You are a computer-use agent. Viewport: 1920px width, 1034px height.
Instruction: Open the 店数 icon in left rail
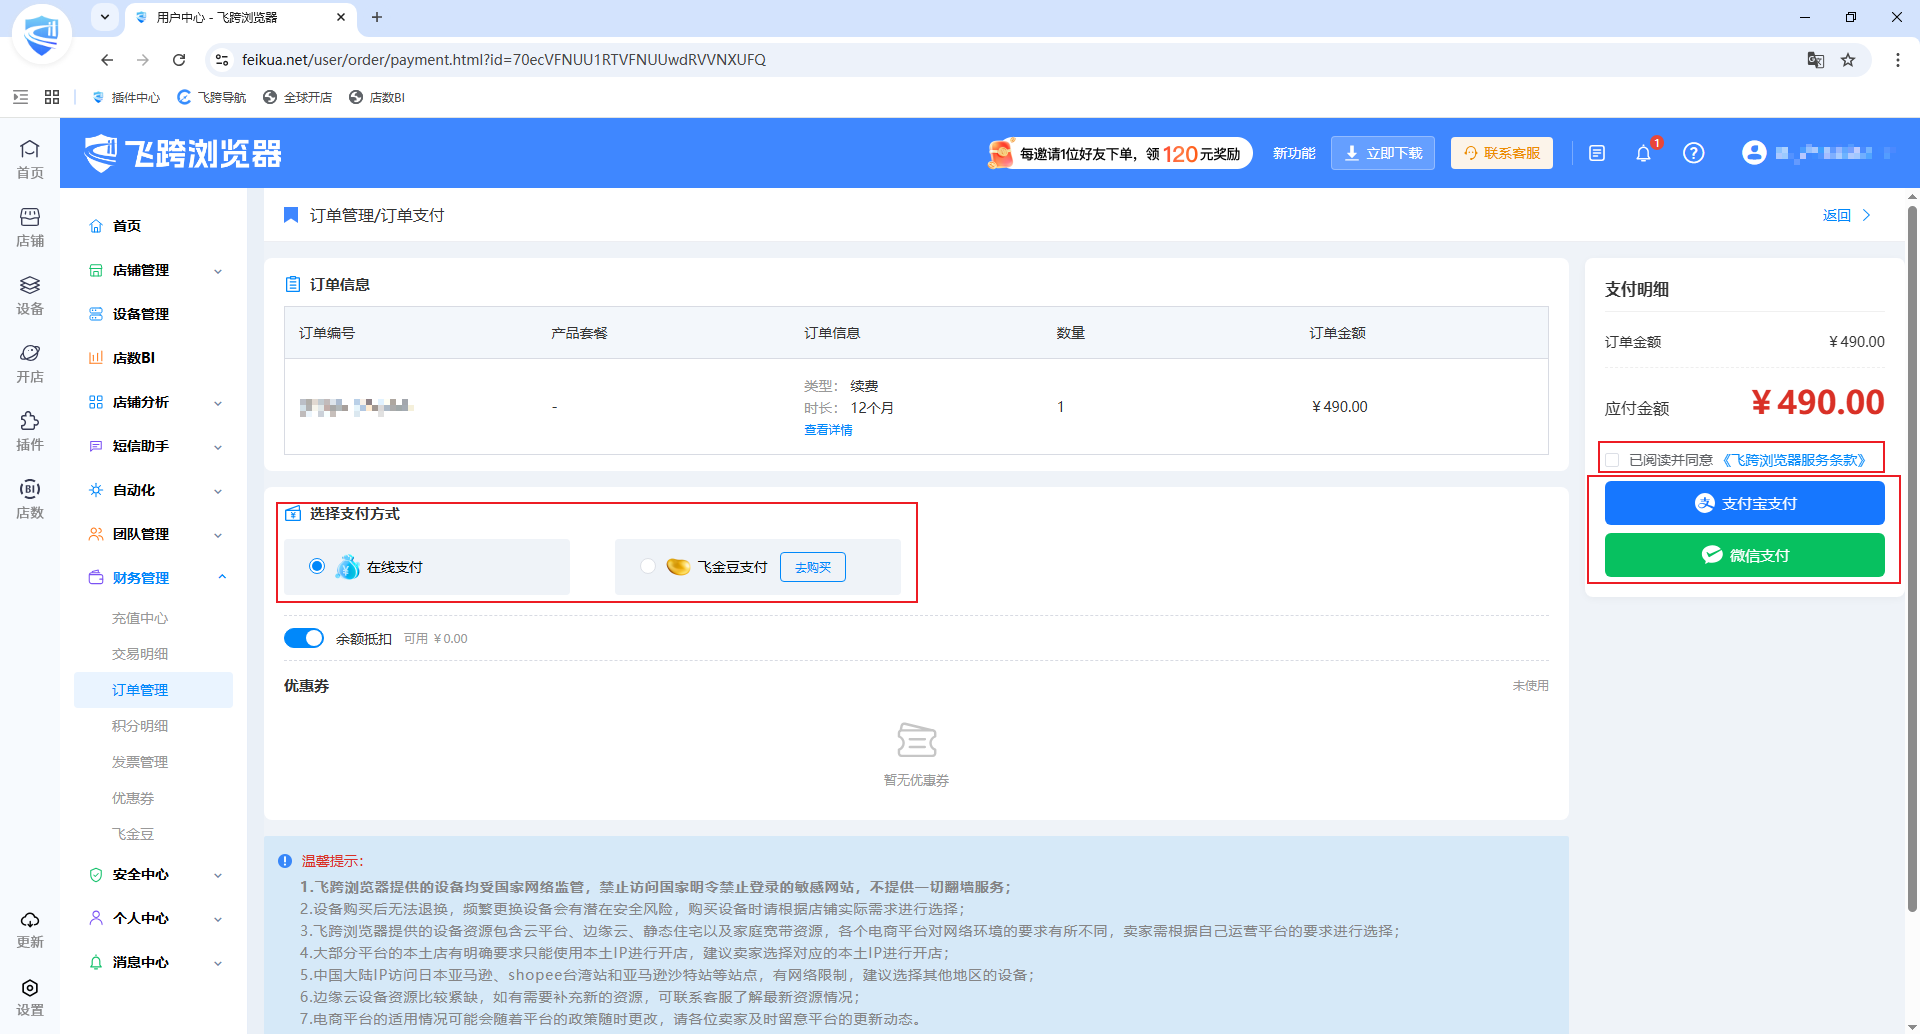pos(30,499)
